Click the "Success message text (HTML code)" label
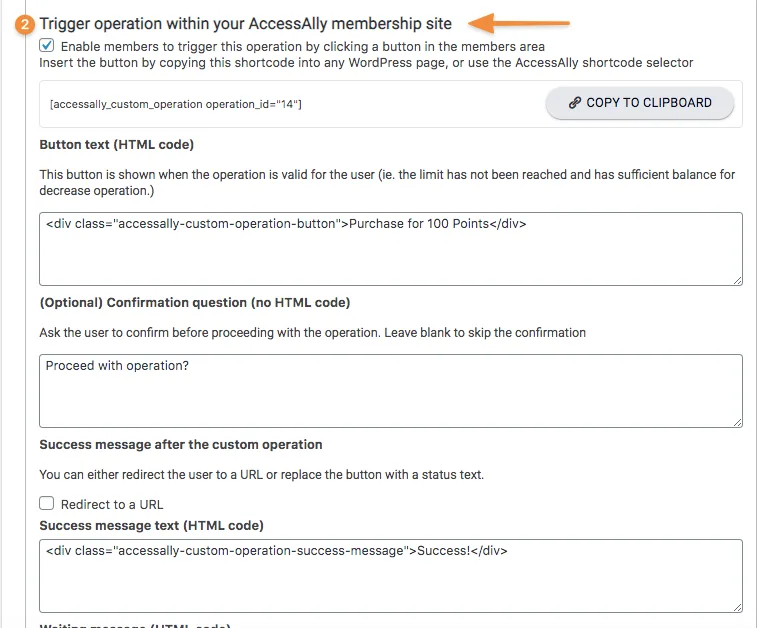Screen dimensions: 757x628 click(152, 526)
